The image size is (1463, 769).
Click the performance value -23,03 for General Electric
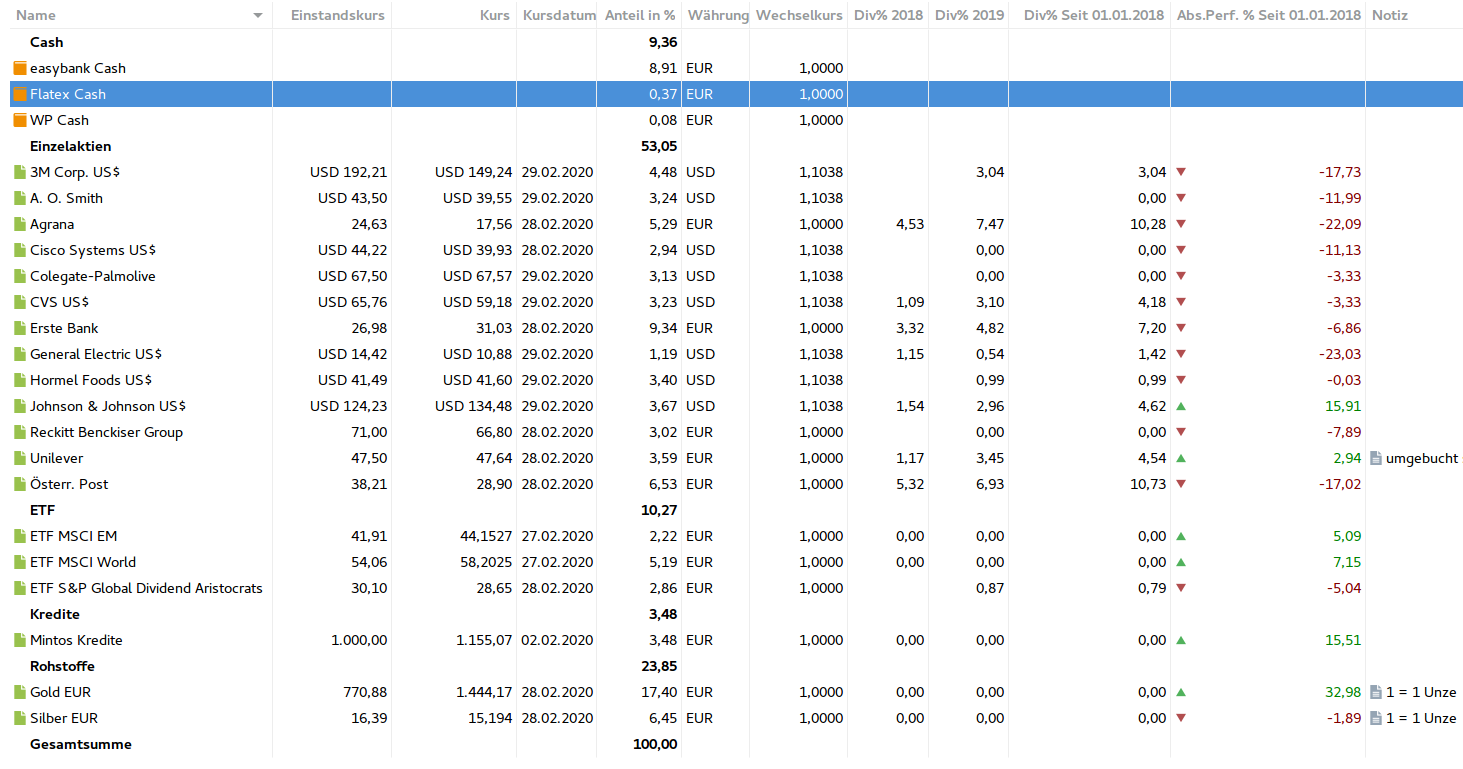coord(1340,354)
